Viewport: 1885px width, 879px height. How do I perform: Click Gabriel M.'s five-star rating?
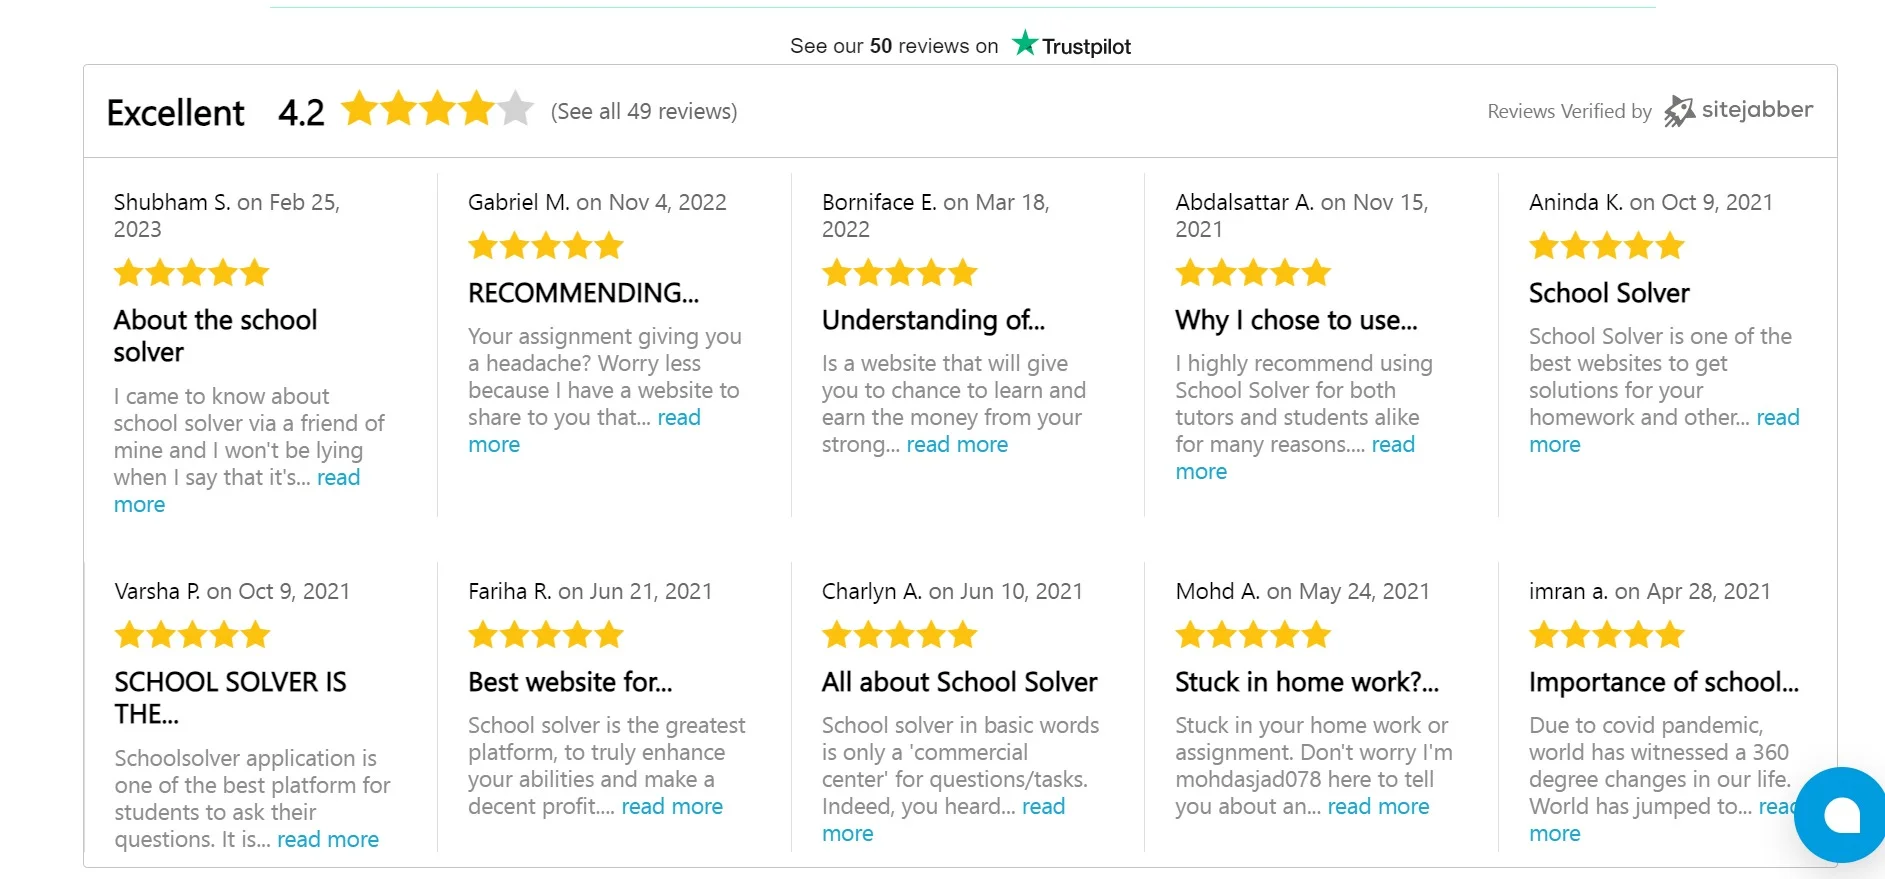(x=546, y=245)
